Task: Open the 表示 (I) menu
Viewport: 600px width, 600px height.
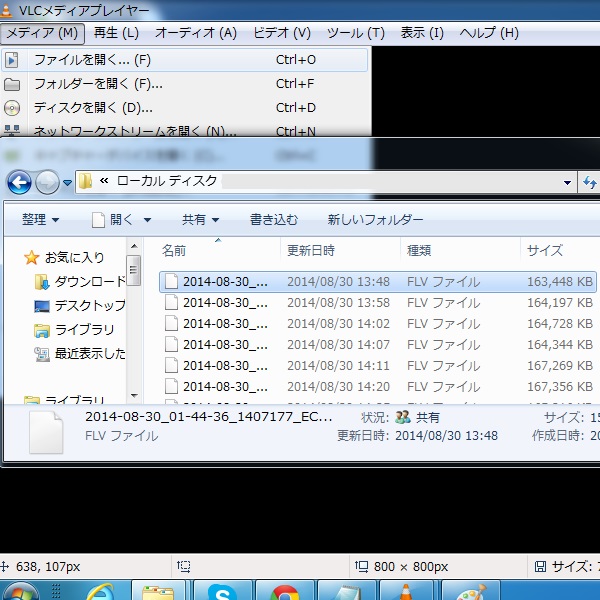Action: 422,33
